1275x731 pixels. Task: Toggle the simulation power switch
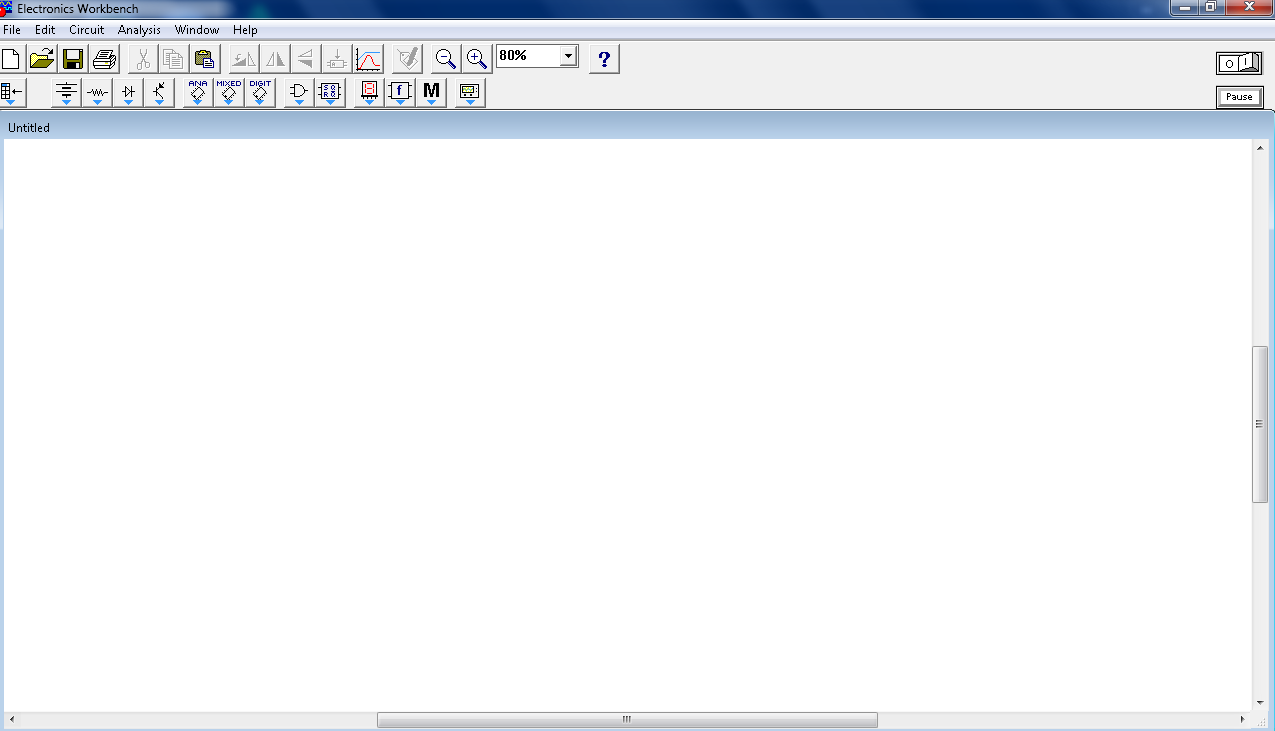1239,63
